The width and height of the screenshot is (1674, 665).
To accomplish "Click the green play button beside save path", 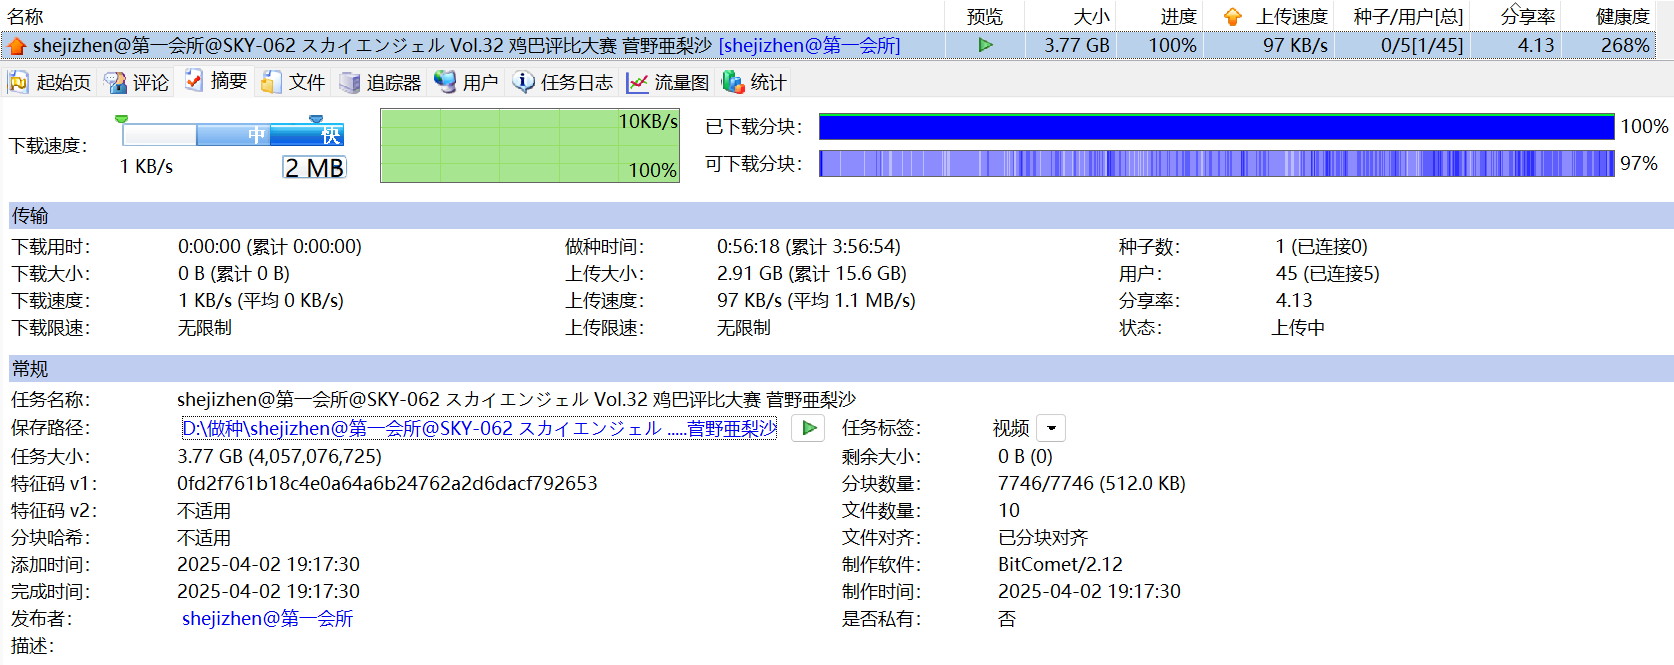I will pos(808,428).
